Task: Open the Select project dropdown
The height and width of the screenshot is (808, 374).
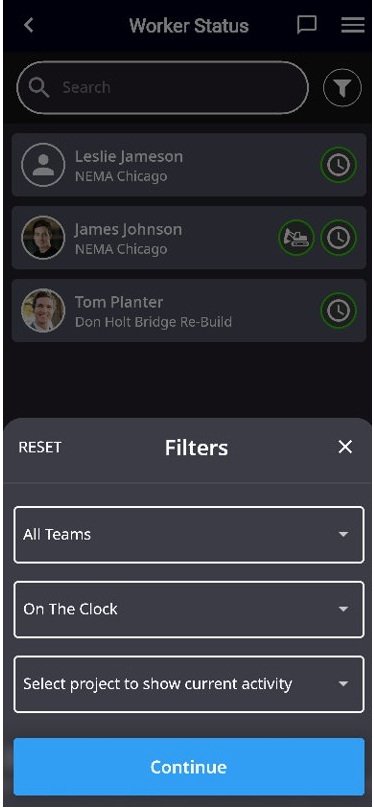Action: pos(189,684)
